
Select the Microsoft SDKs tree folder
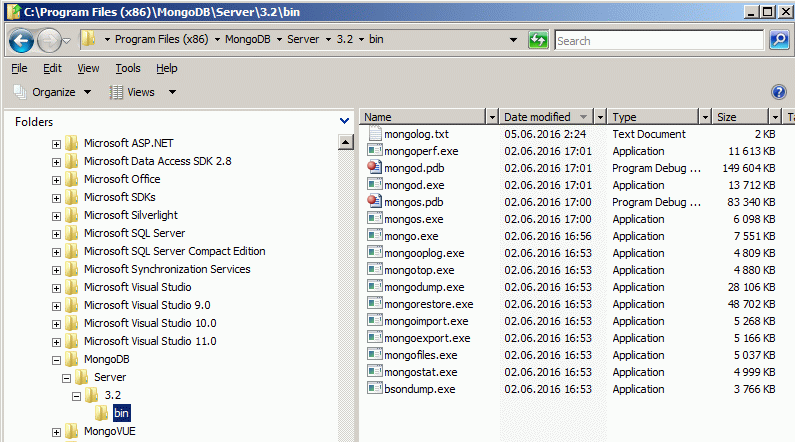coord(120,197)
